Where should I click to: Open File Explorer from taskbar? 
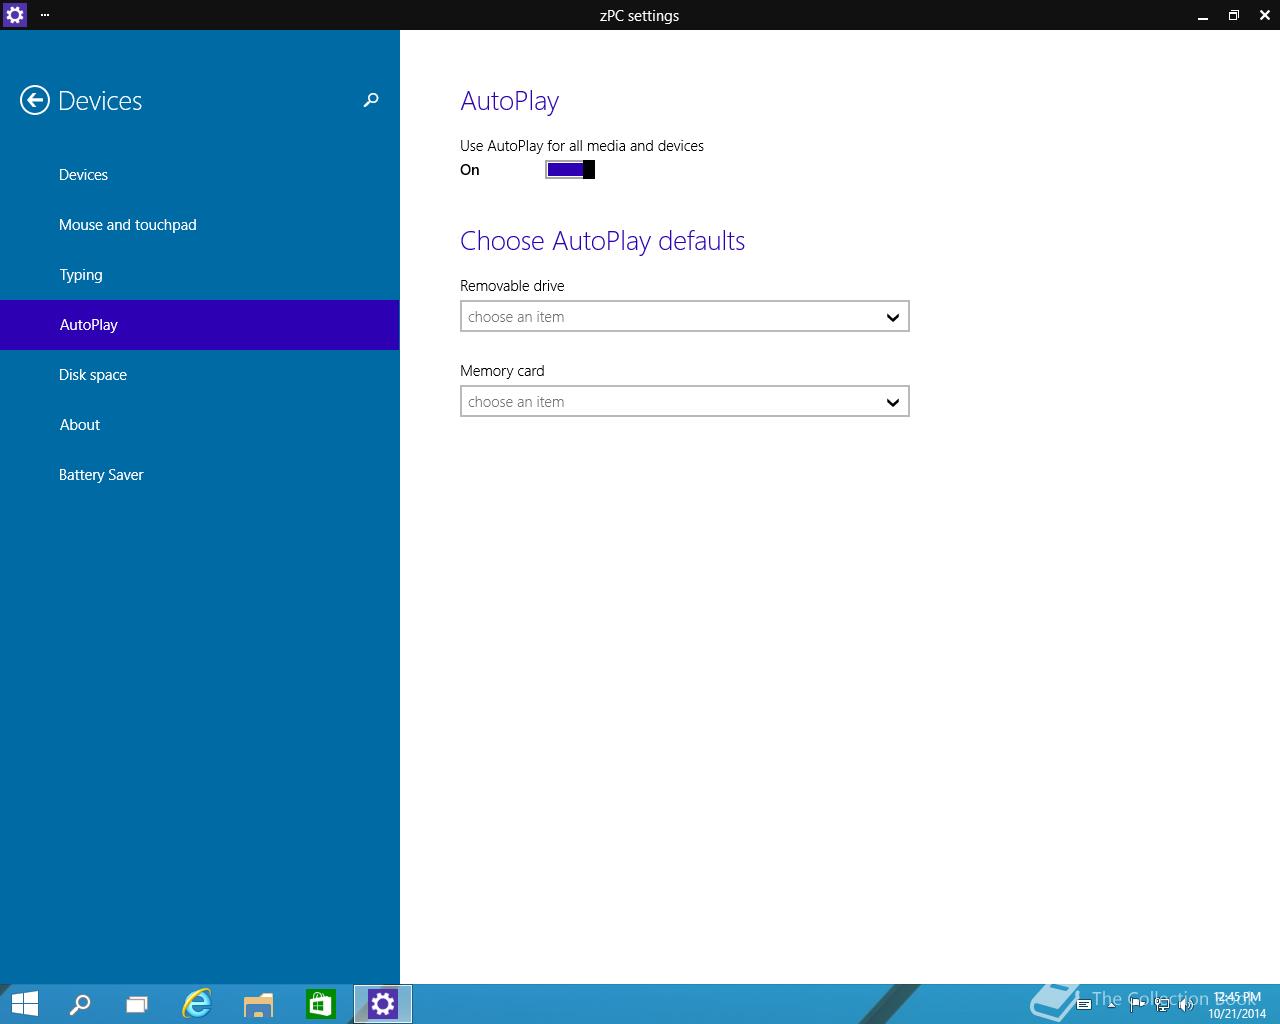tap(258, 1004)
